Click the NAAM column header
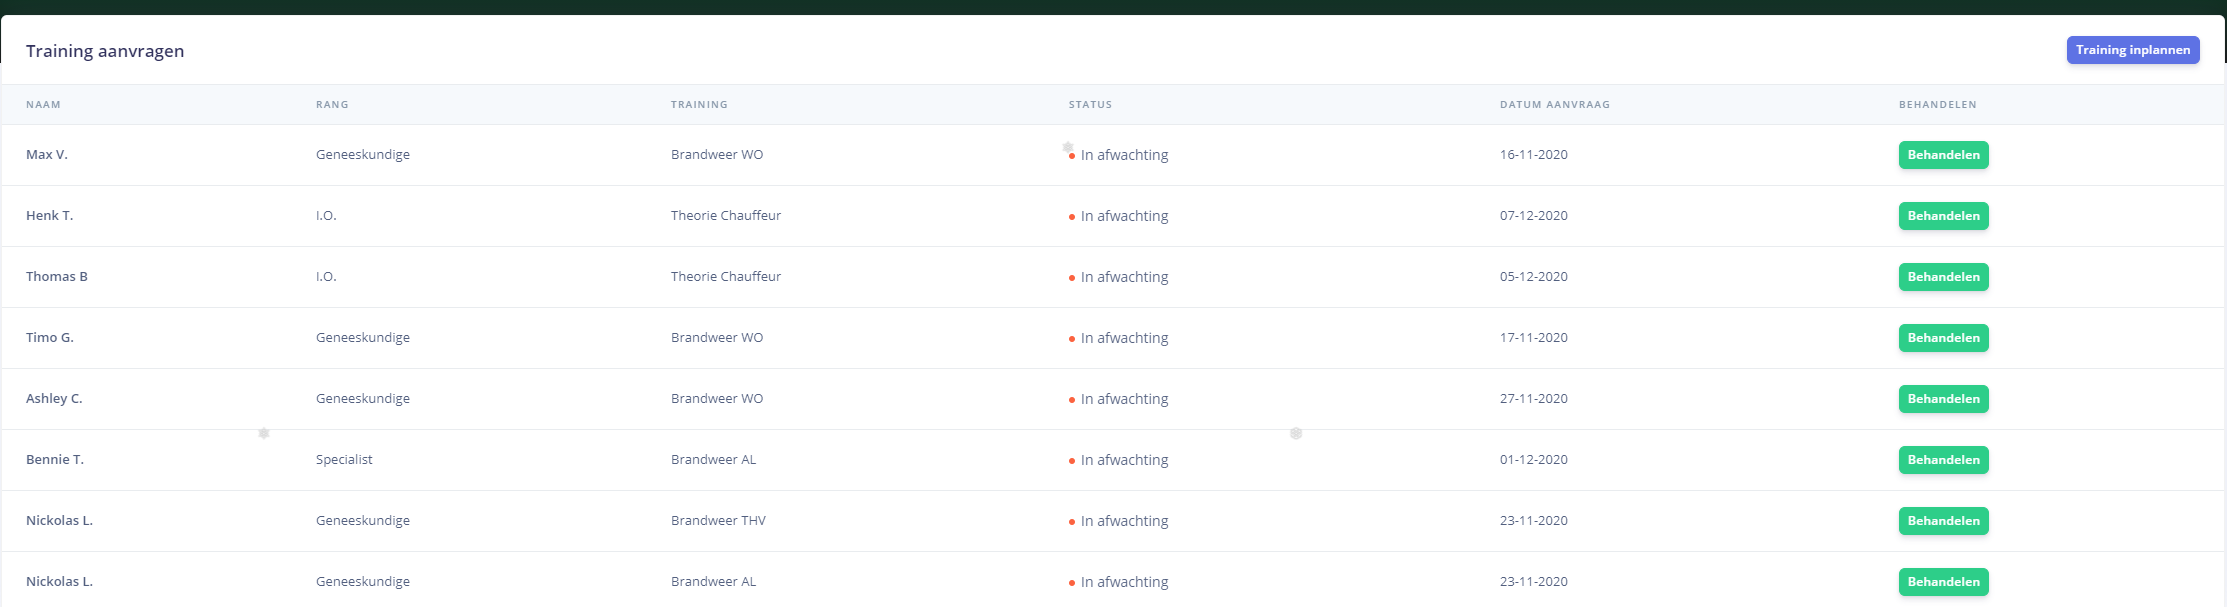 pos(43,105)
